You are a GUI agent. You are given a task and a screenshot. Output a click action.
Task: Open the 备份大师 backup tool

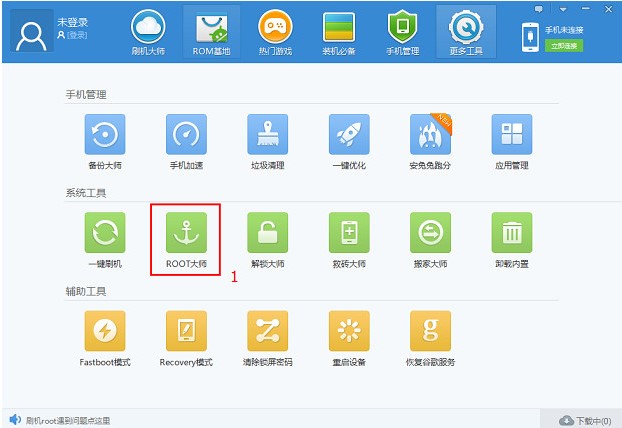pyautogui.click(x=105, y=135)
